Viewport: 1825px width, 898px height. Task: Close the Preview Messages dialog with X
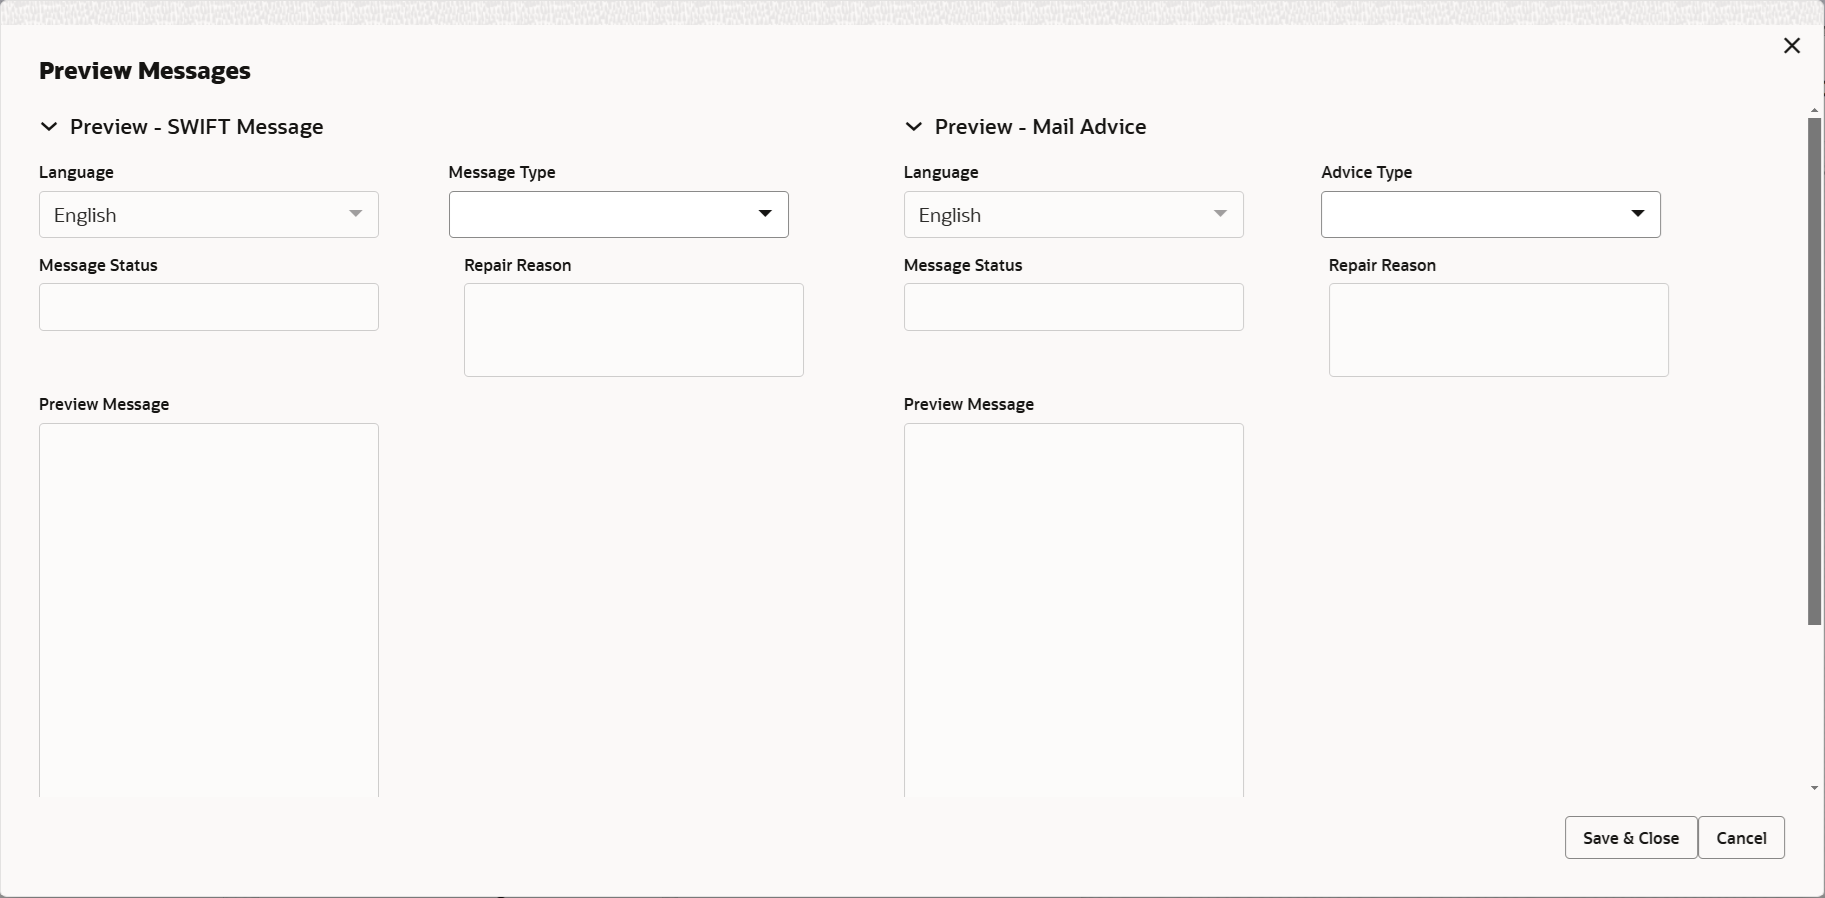1792,46
